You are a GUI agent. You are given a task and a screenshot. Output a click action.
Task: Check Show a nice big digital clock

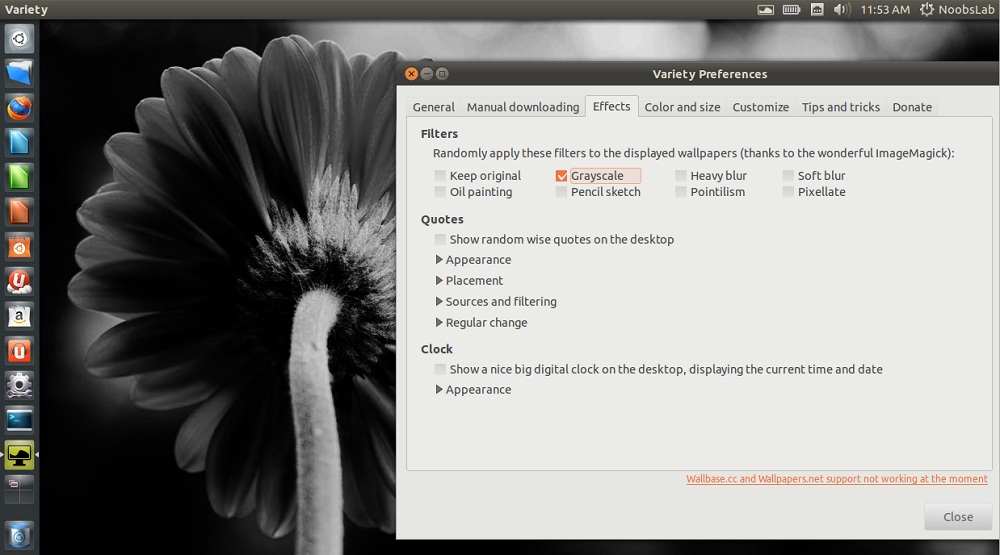coord(440,369)
